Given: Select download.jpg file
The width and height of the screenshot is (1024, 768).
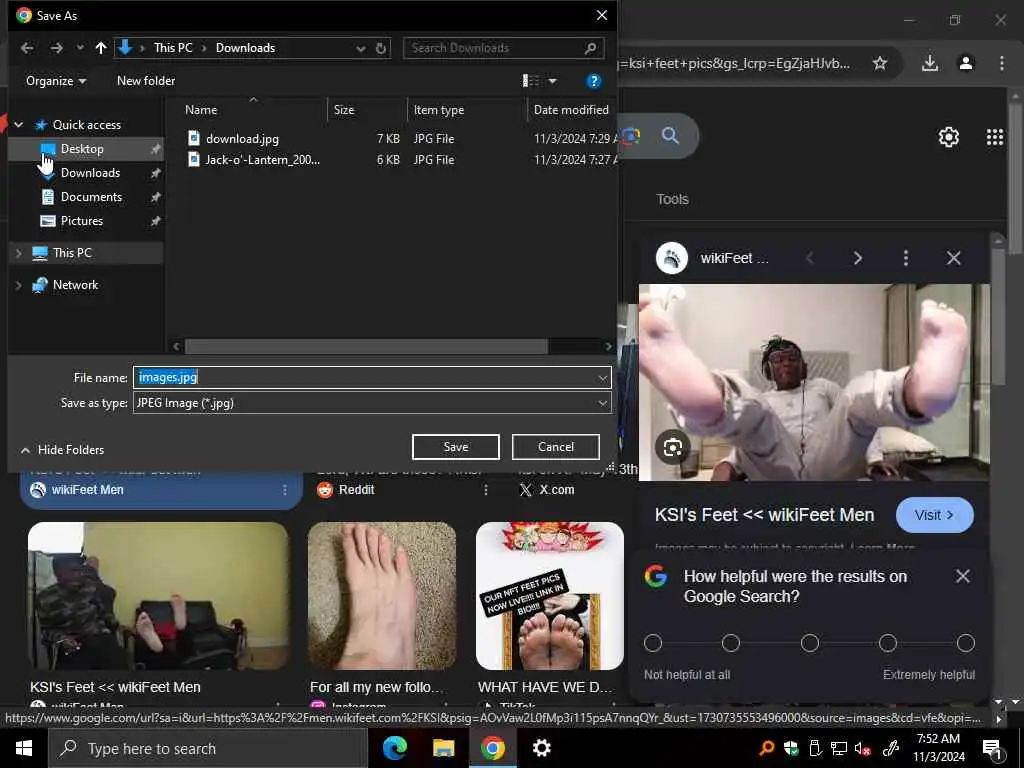Looking at the screenshot, I should [x=242, y=138].
